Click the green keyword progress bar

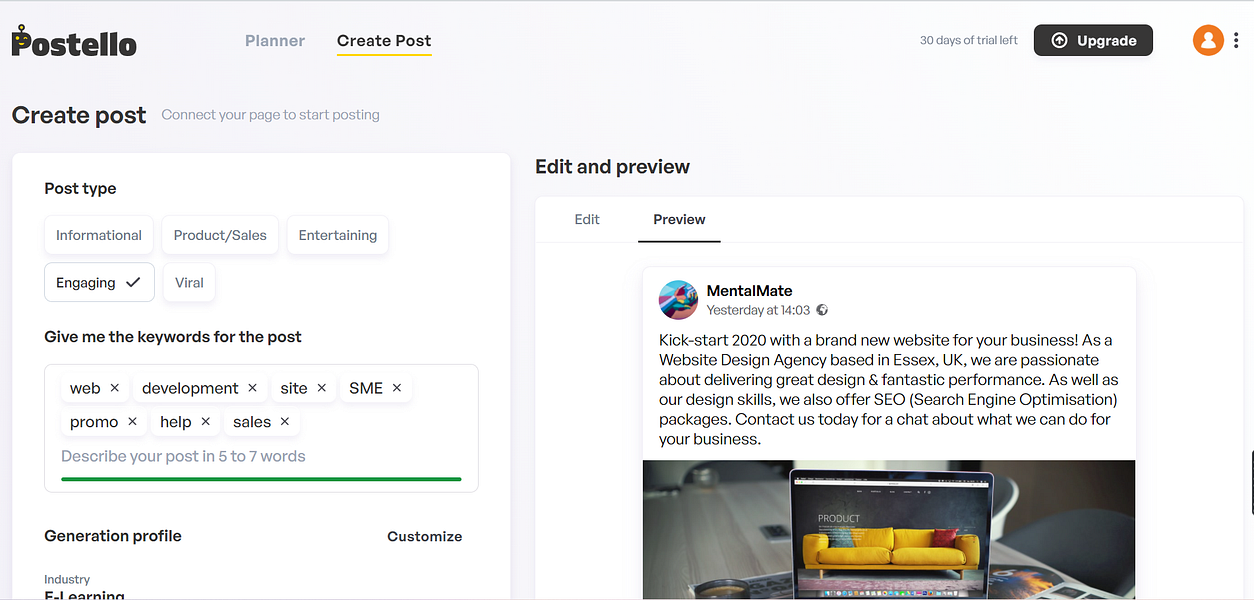(x=261, y=479)
